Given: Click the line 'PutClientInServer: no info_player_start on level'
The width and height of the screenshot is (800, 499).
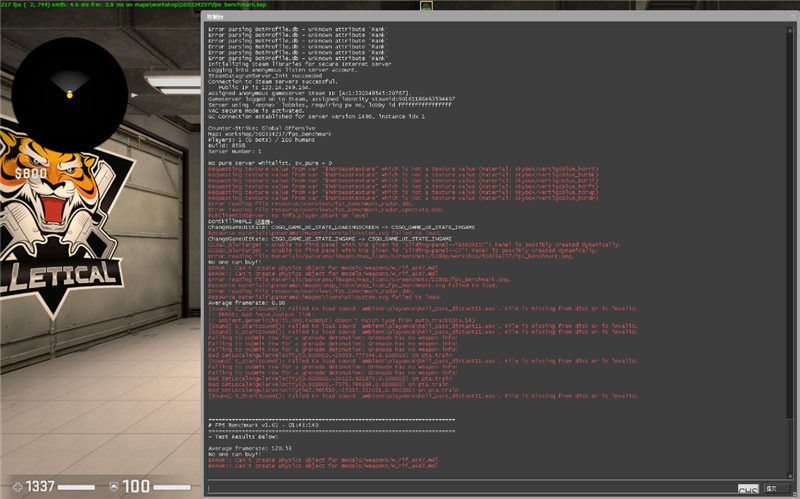Looking at the screenshot, I should click(289, 215).
